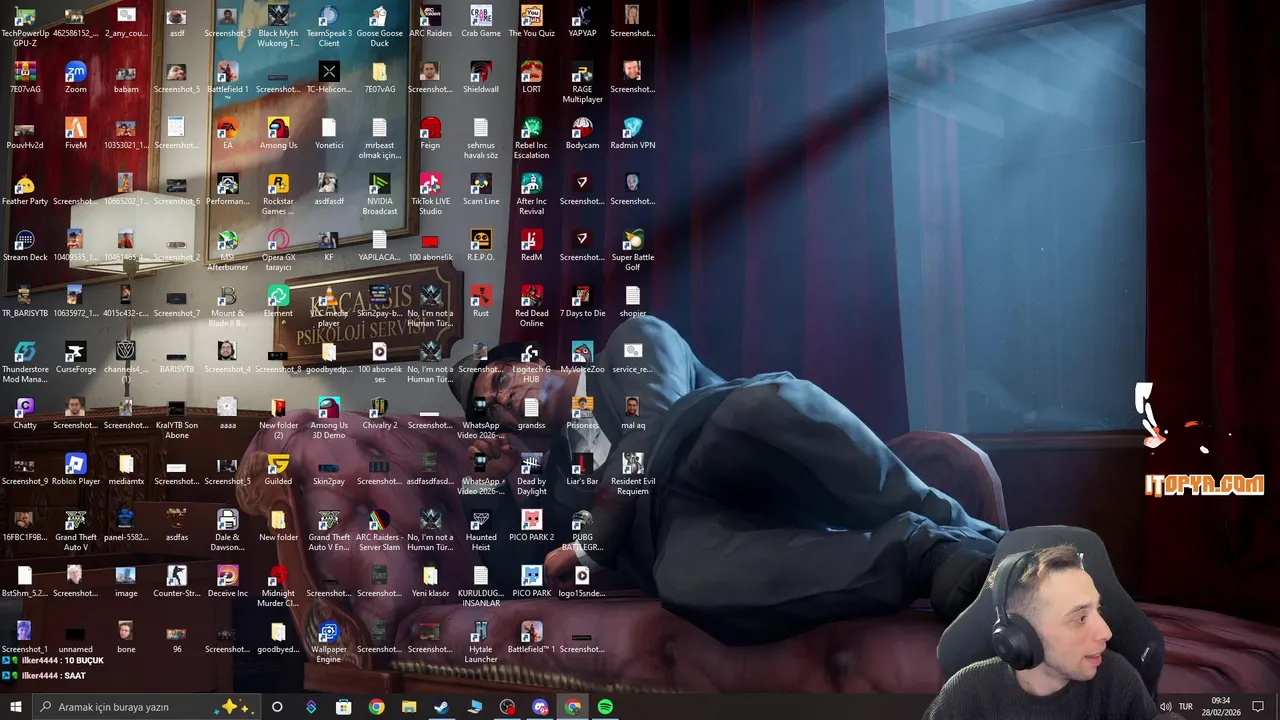Open the notification center

(x=1258, y=707)
